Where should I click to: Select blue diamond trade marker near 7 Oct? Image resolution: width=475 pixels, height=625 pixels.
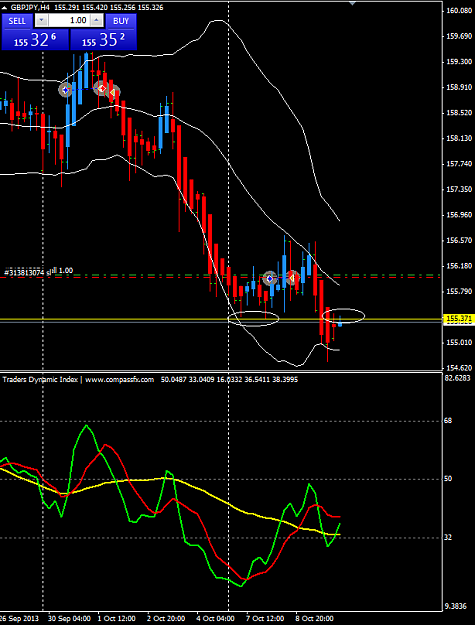coord(270,278)
